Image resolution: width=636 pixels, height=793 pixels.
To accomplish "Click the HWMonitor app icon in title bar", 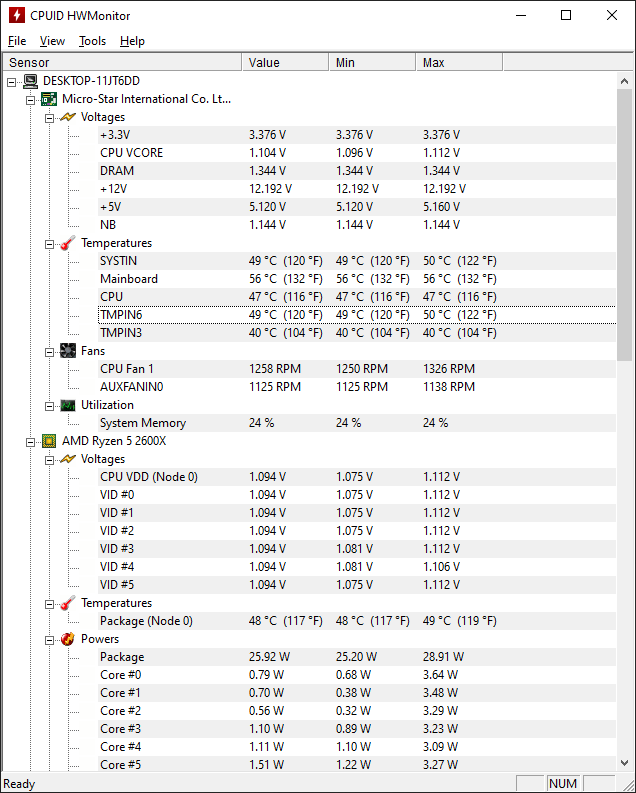I will pos(16,15).
